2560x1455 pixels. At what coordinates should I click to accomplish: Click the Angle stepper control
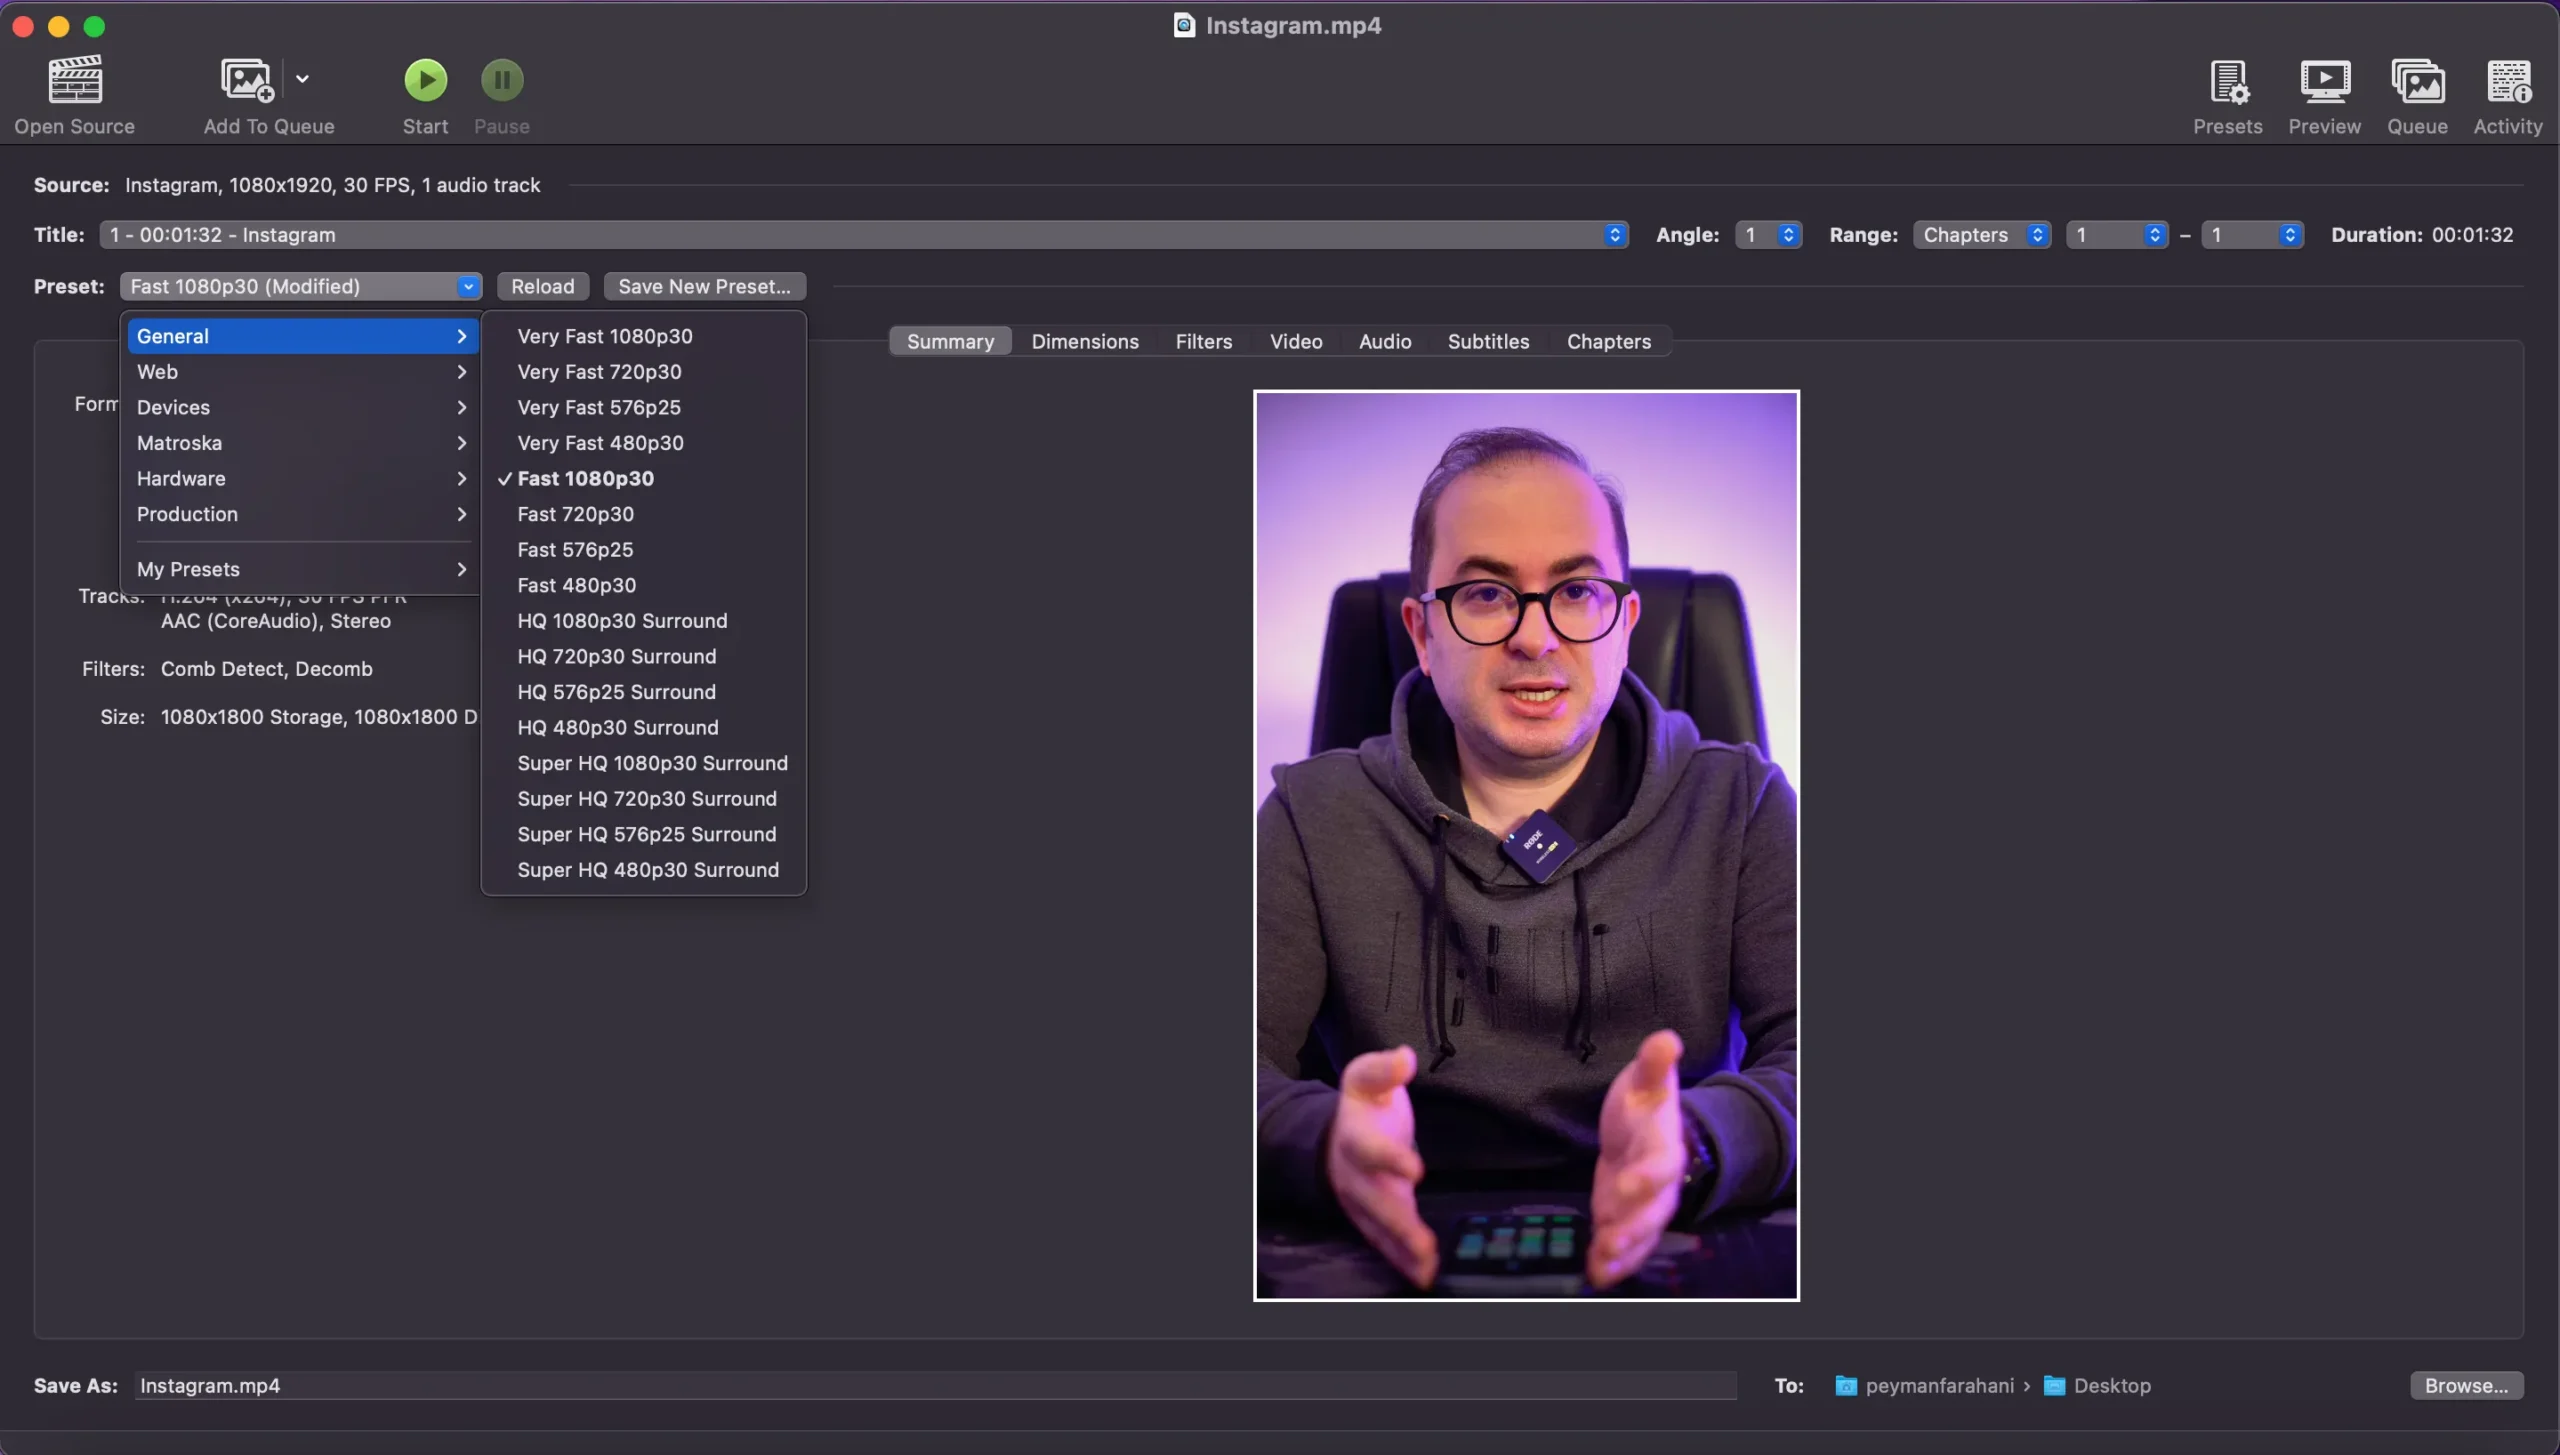1788,235
